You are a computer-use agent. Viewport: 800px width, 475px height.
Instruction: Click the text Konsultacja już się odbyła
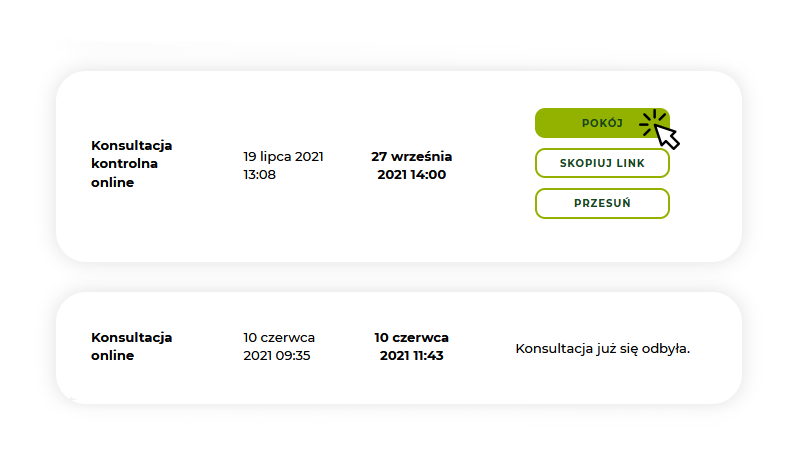pos(603,348)
